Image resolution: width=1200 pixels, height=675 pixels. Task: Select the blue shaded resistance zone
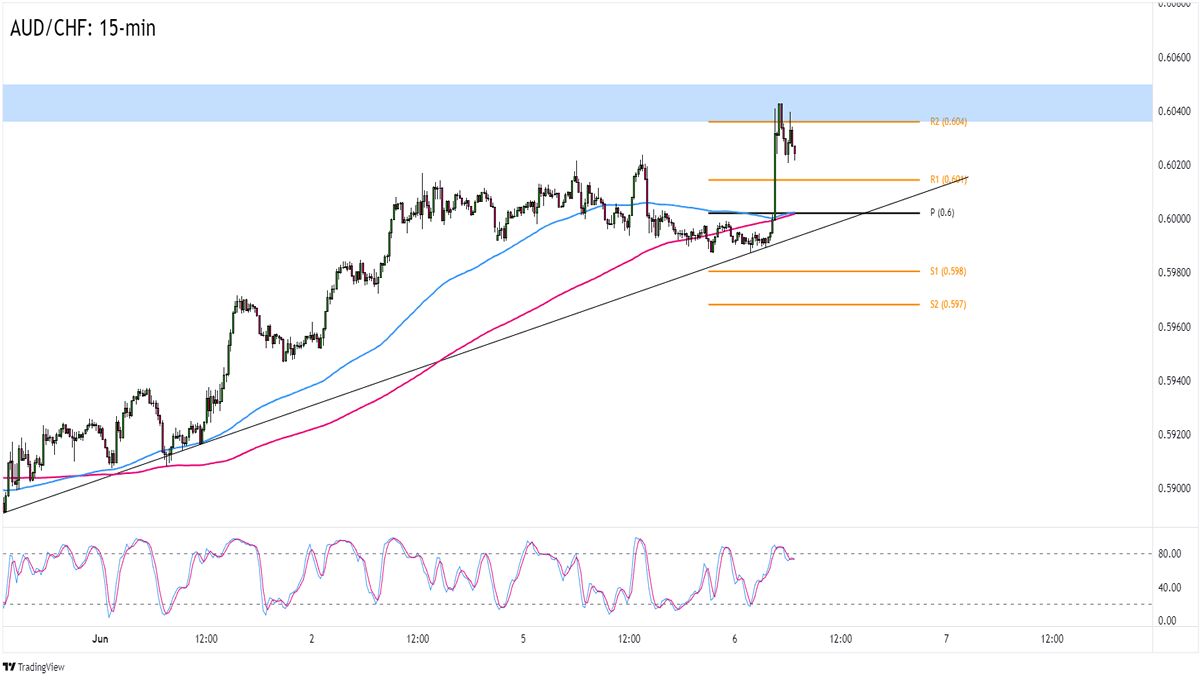(400, 103)
